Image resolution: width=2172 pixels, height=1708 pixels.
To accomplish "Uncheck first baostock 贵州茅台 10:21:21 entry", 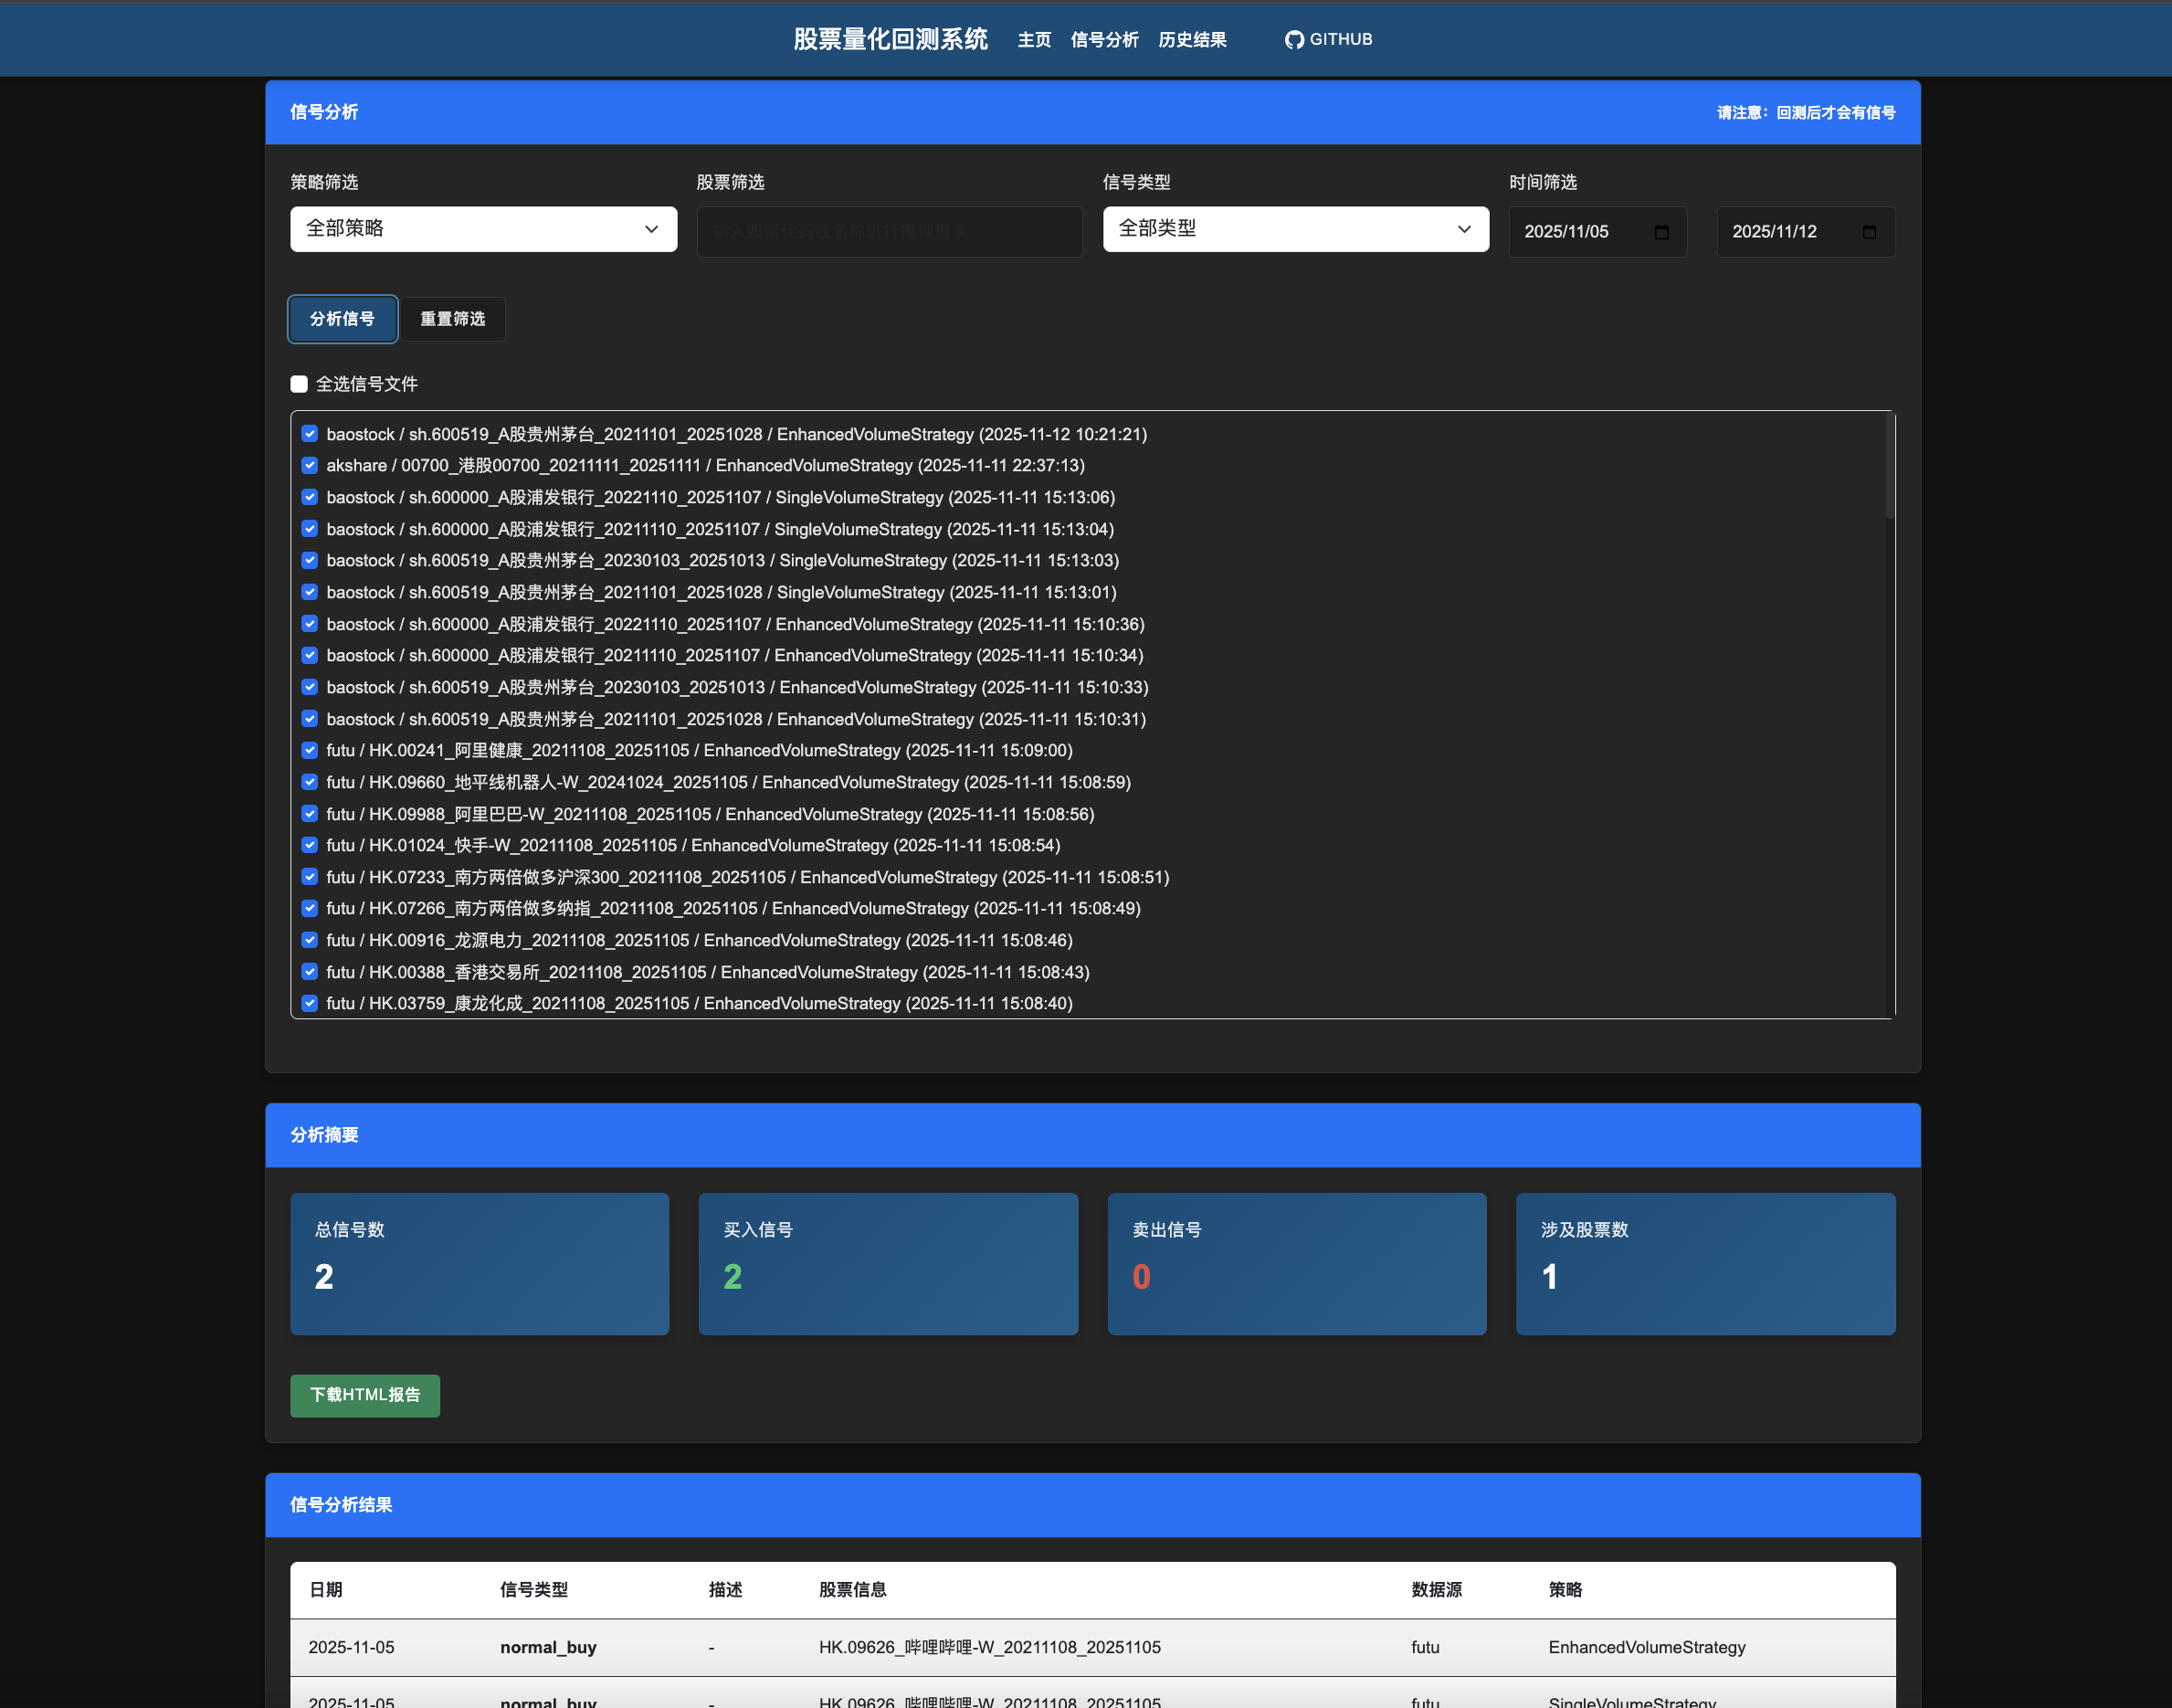I will coord(310,434).
